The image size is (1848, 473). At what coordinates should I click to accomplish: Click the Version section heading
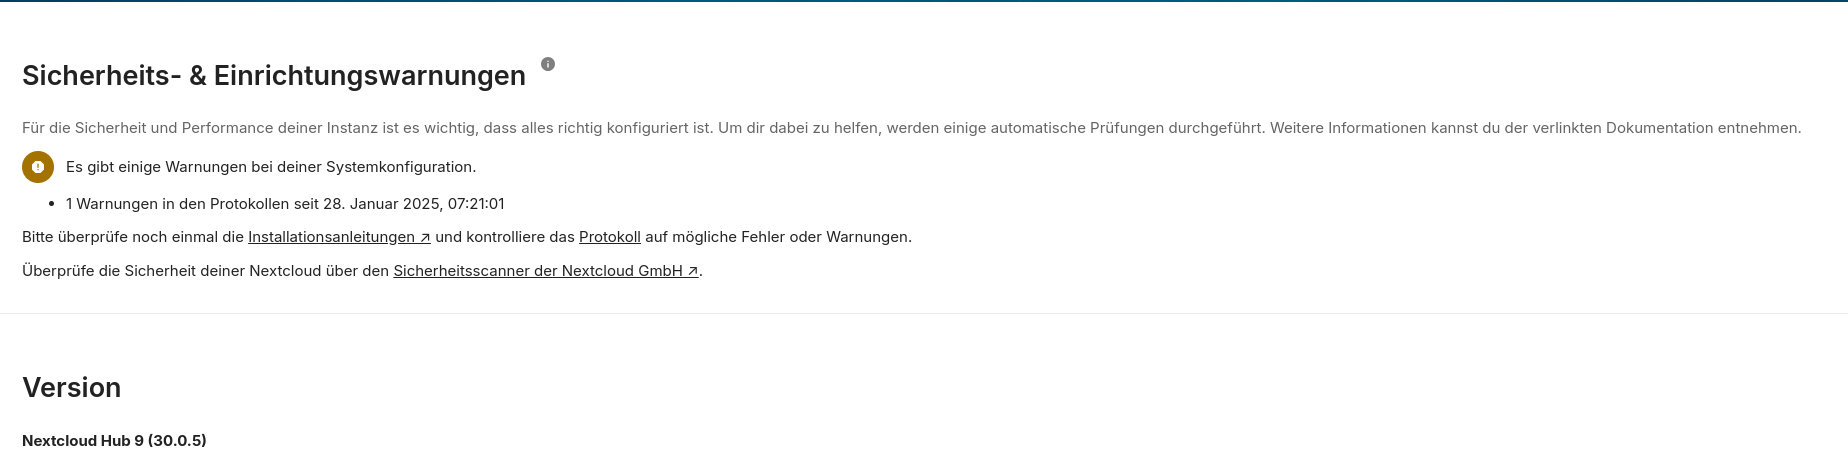pos(71,388)
